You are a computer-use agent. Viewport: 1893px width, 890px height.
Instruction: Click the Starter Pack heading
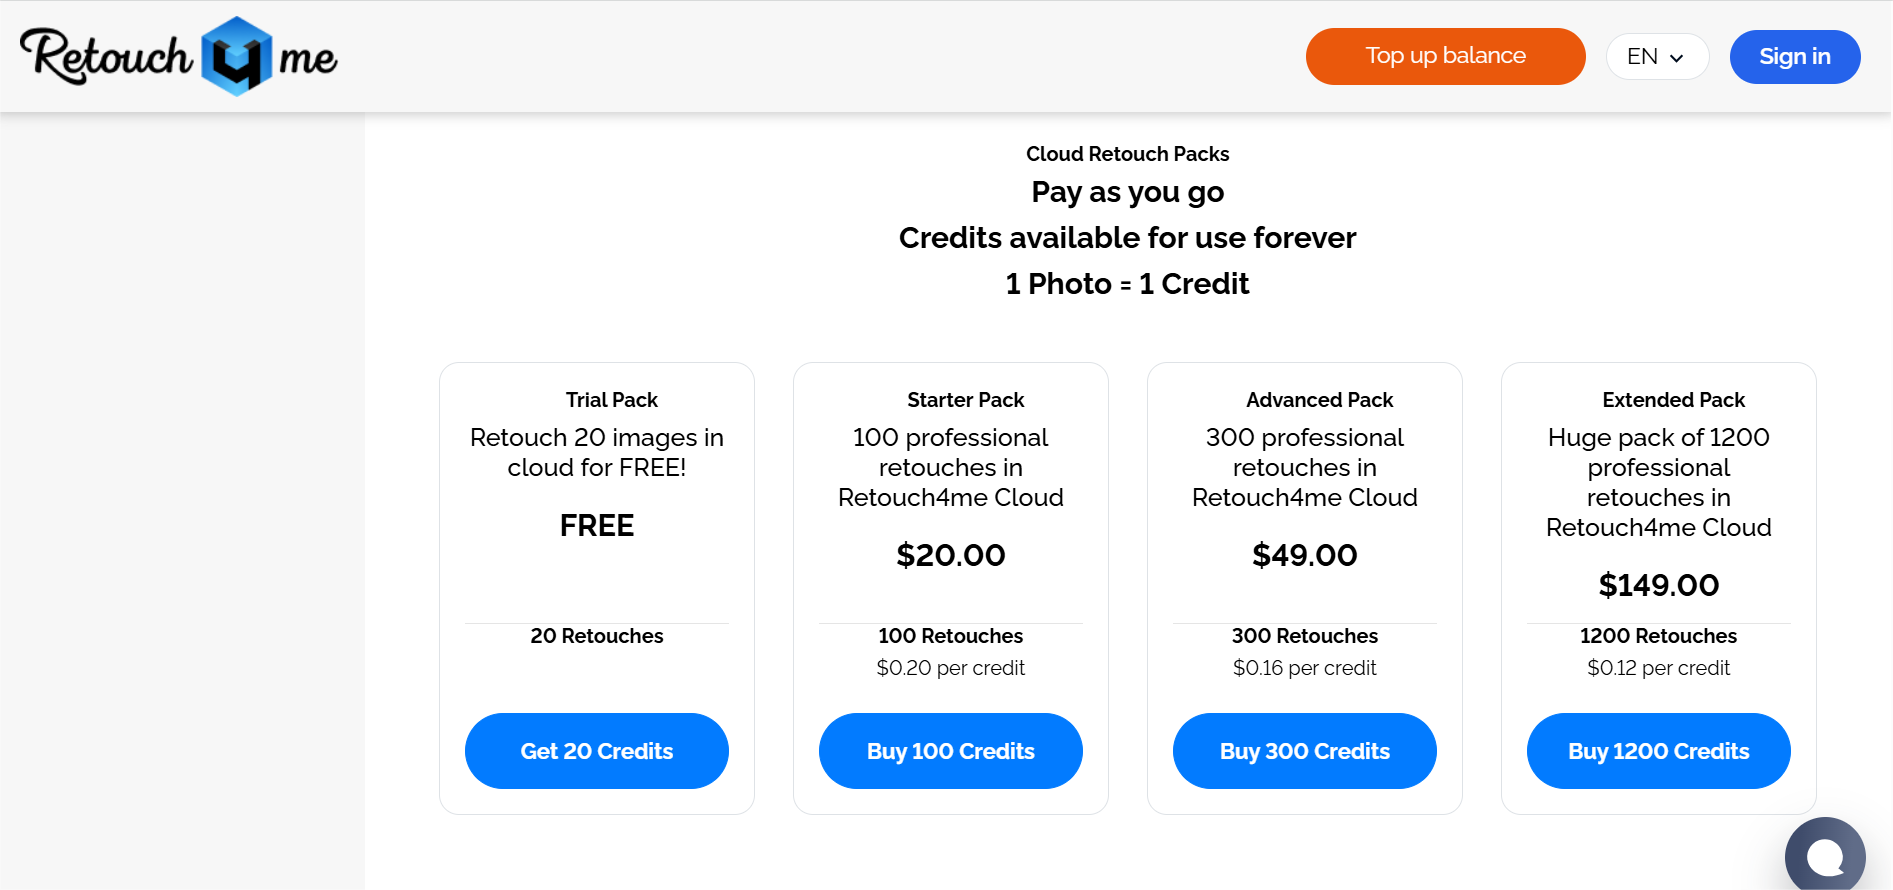pyautogui.click(x=965, y=400)
